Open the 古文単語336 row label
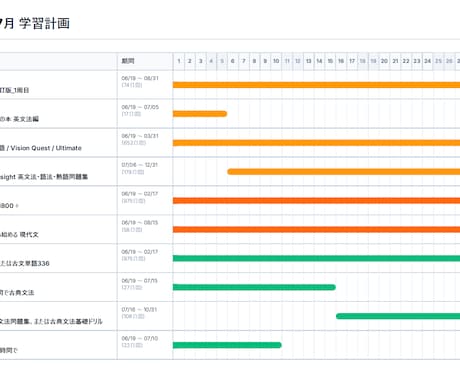Image resolution: width=460 pixels, height=380 pixels. [25, 263]
